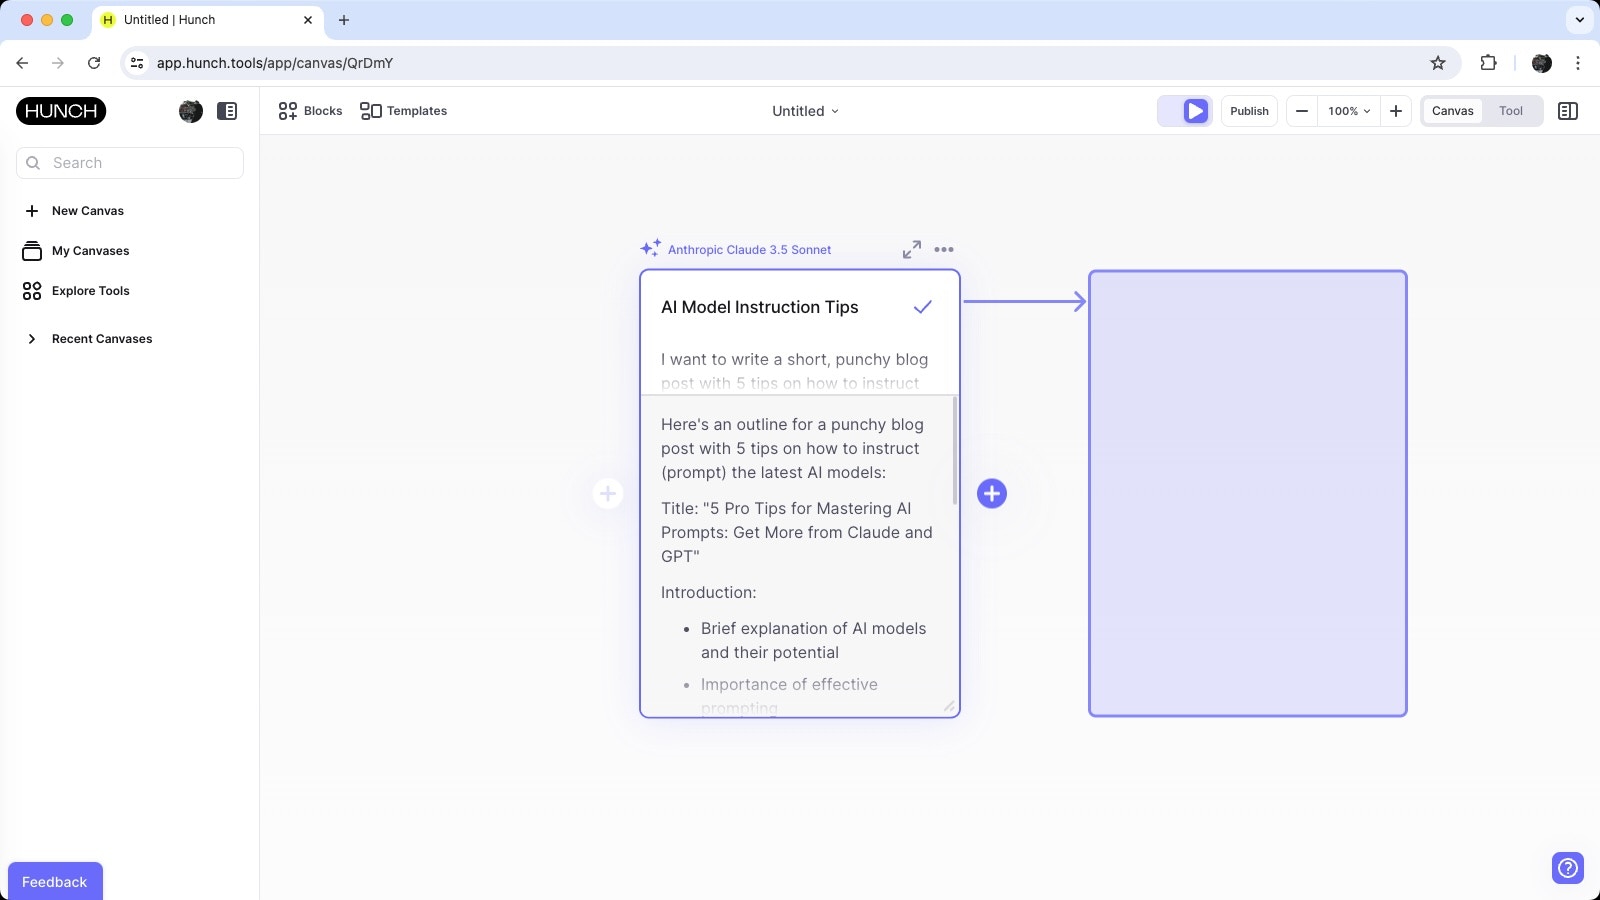
Task: Open the Templates panel
Action: (x=404, y=111)
